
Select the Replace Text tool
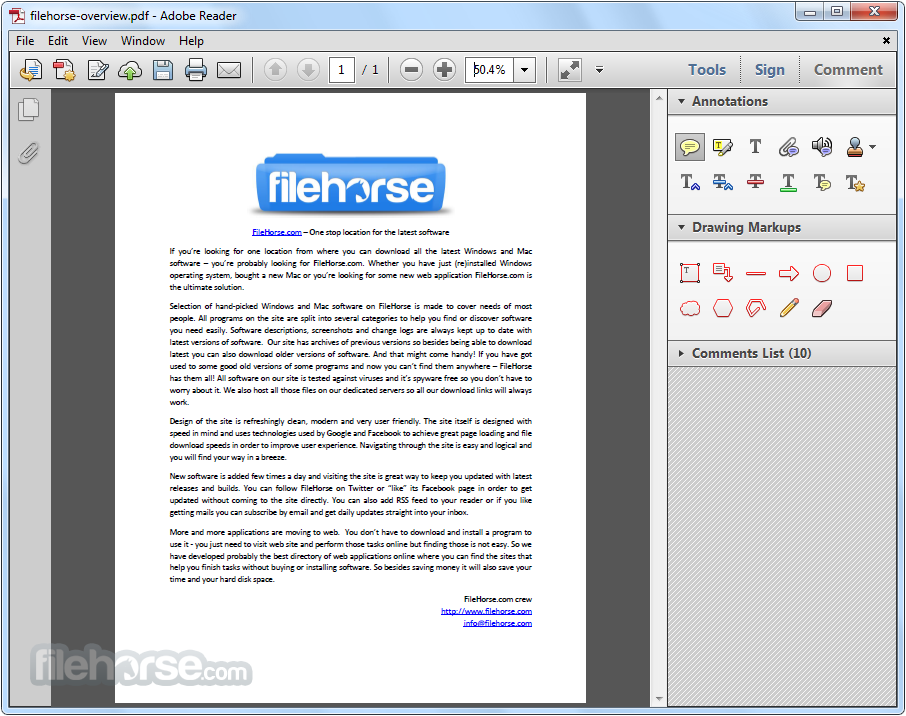point(722,183)
